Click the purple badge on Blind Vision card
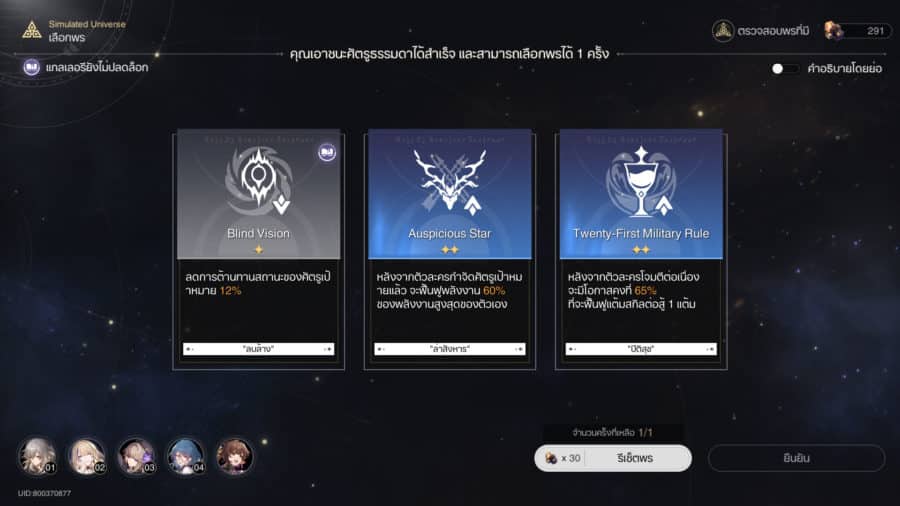 (327, 152)
